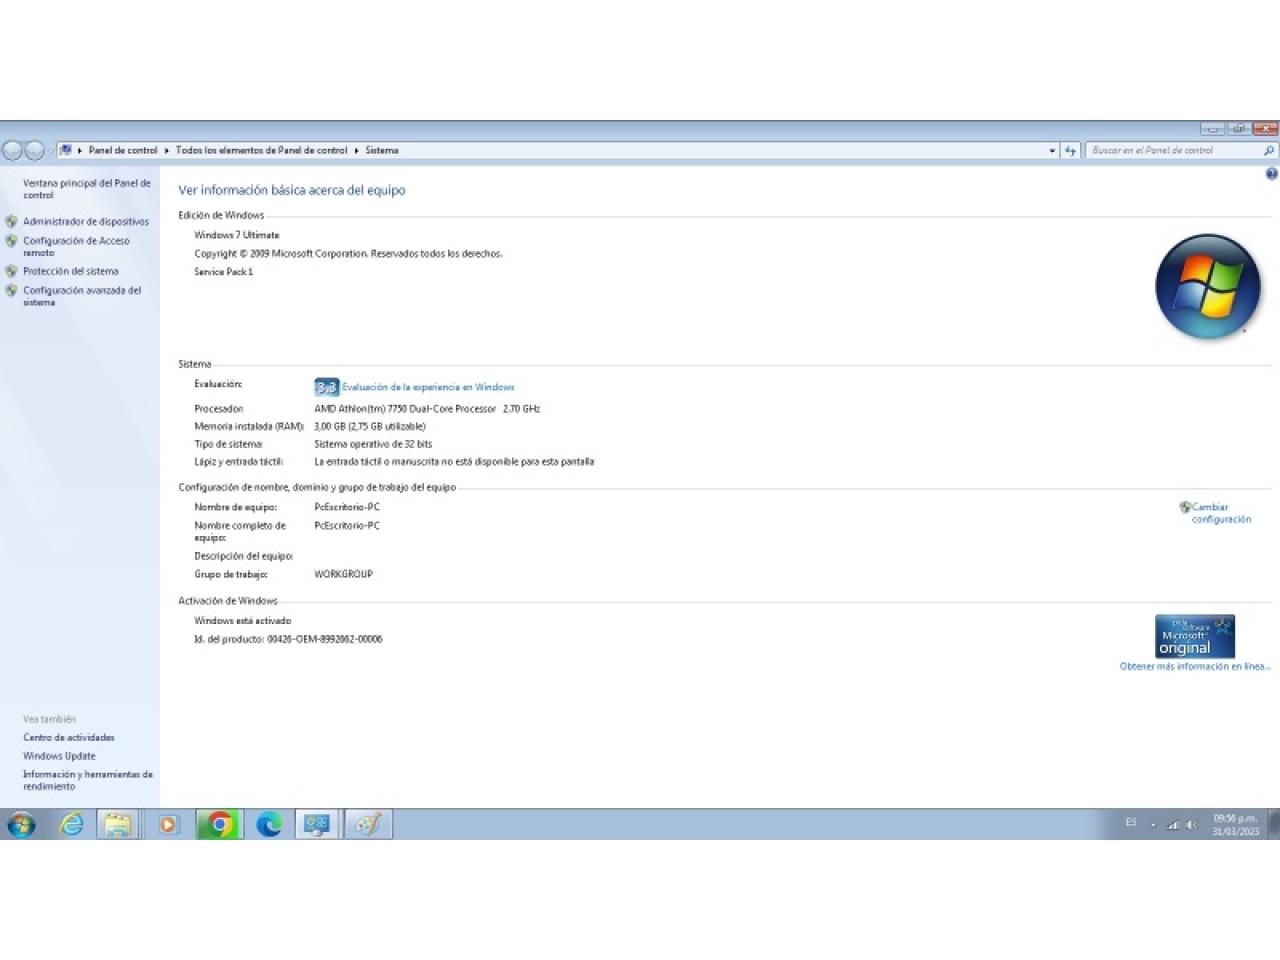Click Cambiar configuración link
The width and height of the screenshot is (1280, 960).
tap(1221, 513)
